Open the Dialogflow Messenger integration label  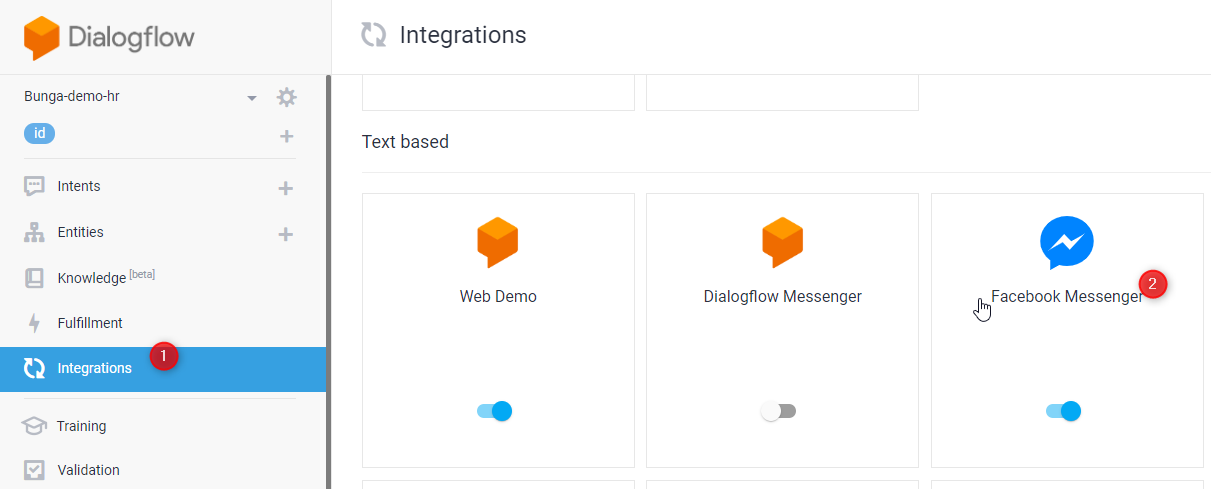click(782, 297)
